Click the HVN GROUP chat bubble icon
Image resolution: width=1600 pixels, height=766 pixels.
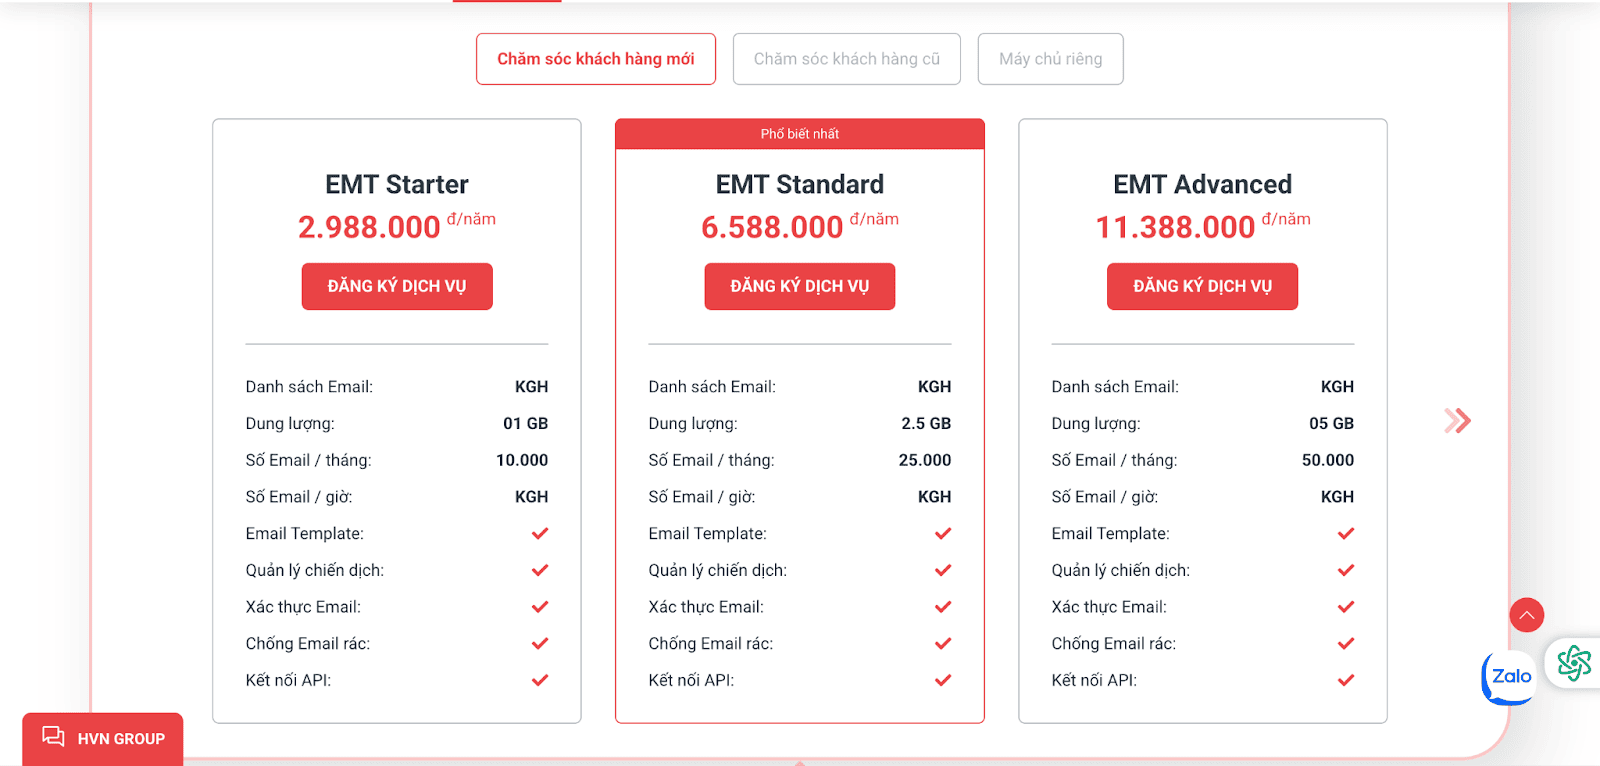(52, 738)
